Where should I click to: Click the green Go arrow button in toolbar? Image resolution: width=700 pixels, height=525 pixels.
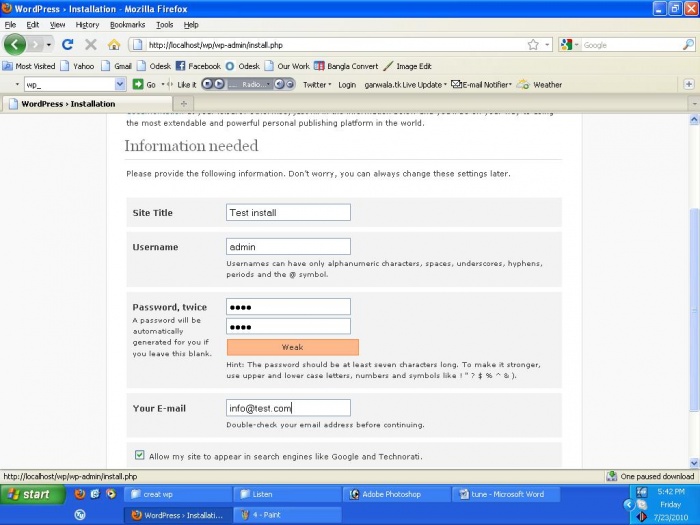click(138, 84)
